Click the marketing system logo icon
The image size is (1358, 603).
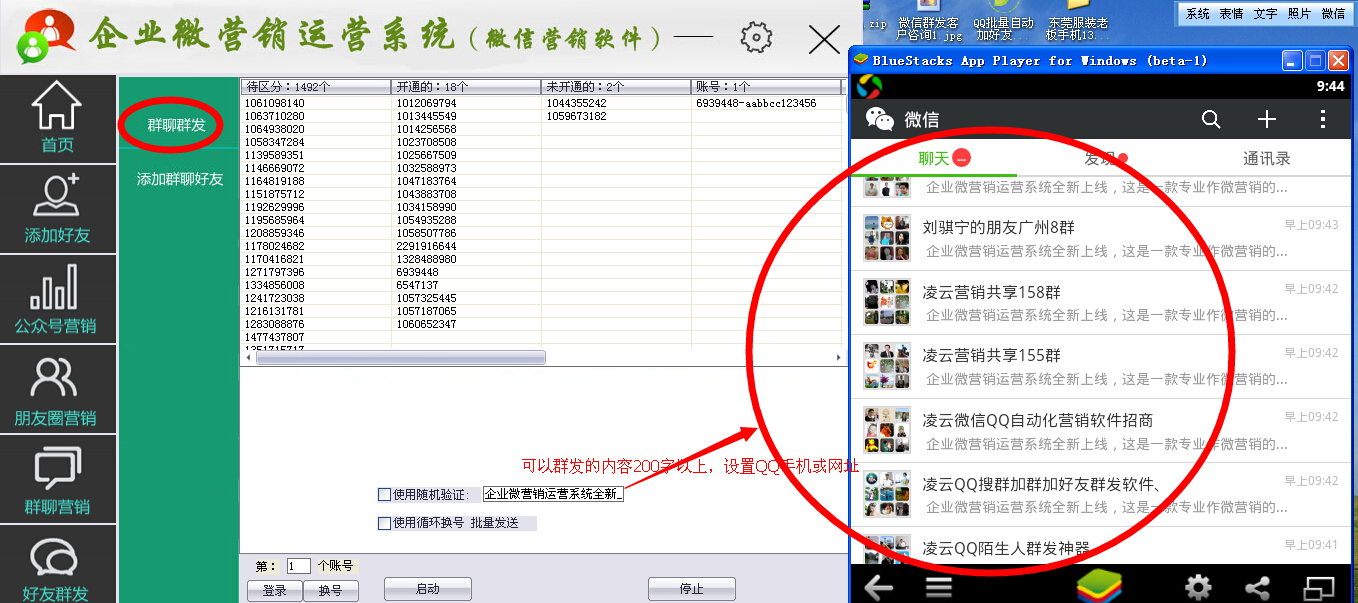[x=46, y=35]
